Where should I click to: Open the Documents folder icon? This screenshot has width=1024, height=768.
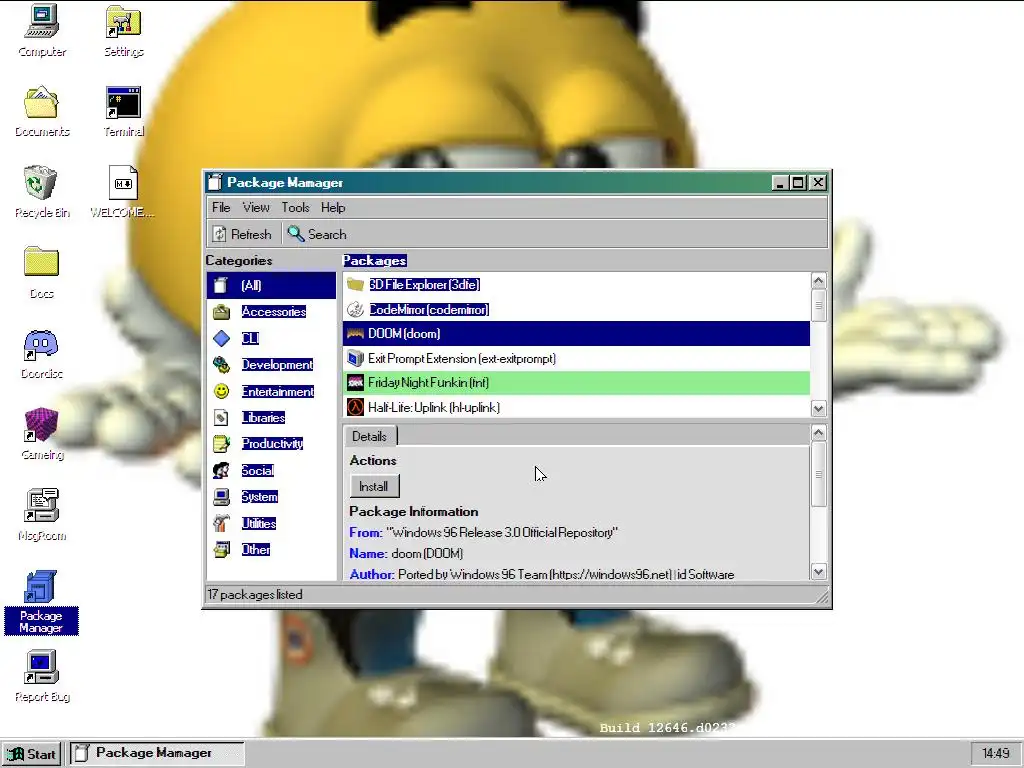tap(42, 111)
